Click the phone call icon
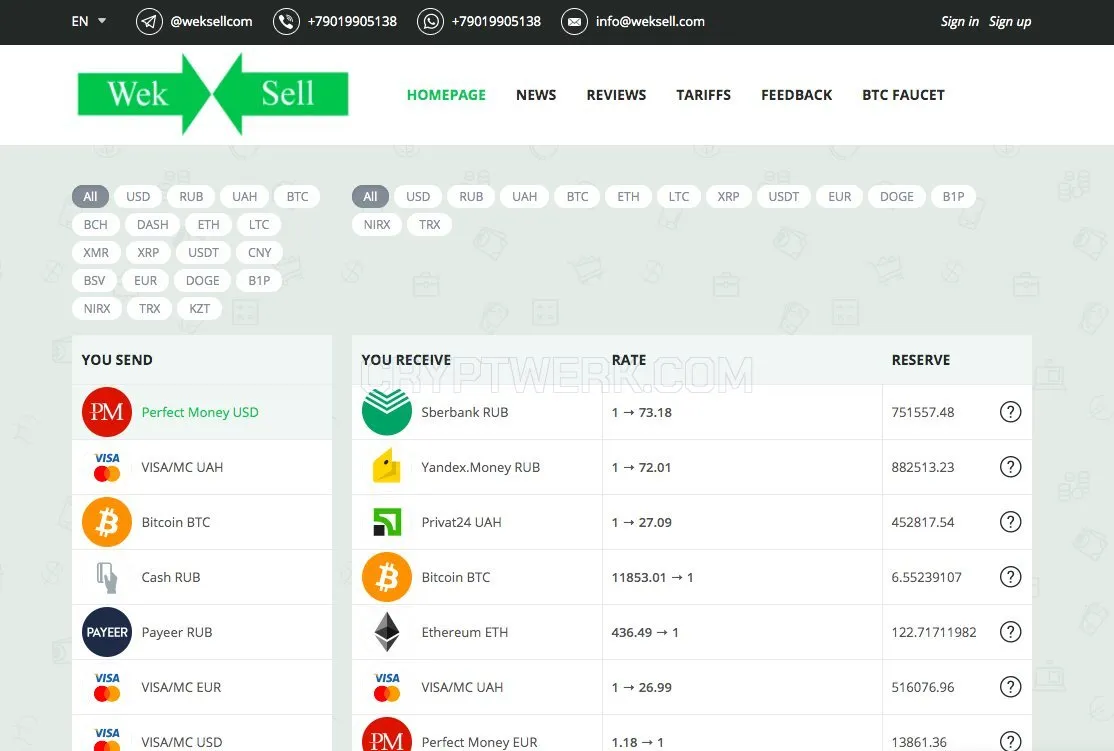 pyautogui.click(x=286, y=21)
